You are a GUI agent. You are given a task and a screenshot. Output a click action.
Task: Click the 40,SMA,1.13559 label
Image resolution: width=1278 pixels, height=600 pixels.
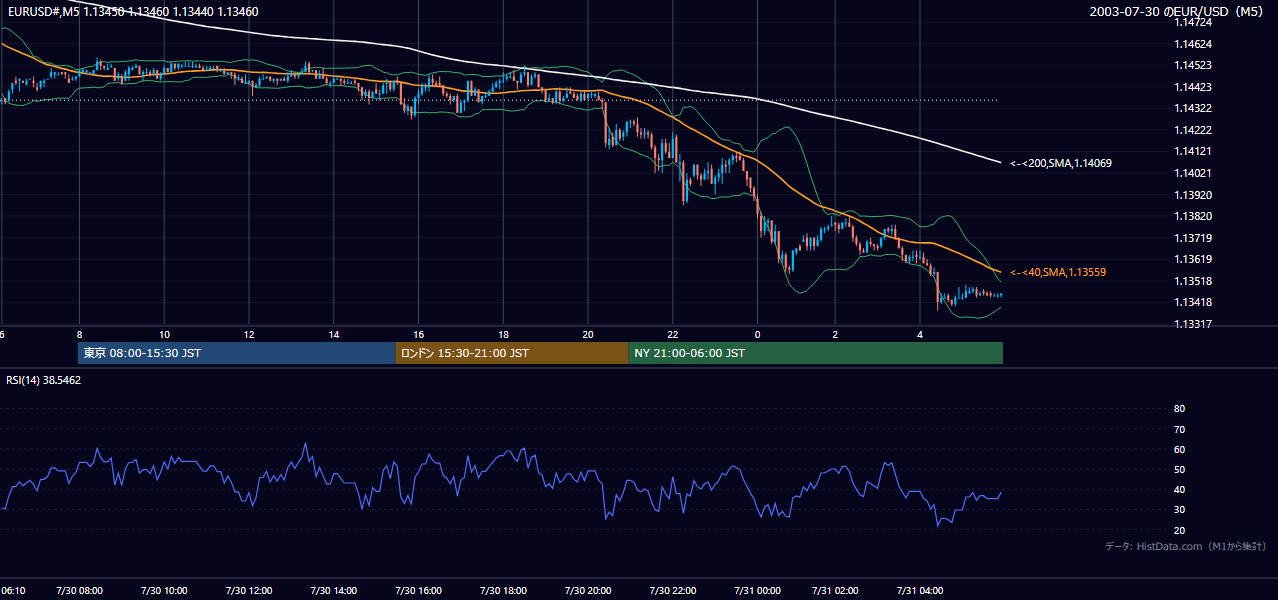(x=1058, y=272)
